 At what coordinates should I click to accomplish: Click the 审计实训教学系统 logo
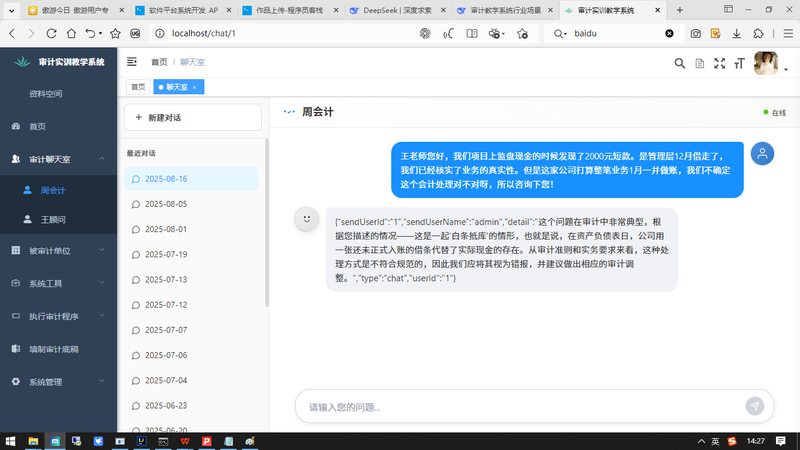pos(59,62)
